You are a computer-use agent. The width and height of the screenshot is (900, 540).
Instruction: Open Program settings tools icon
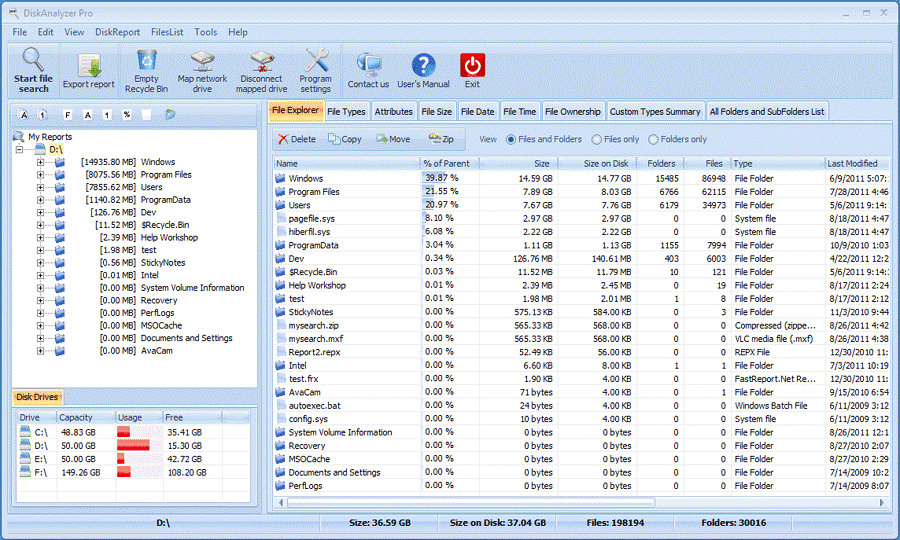coord(316,60)
